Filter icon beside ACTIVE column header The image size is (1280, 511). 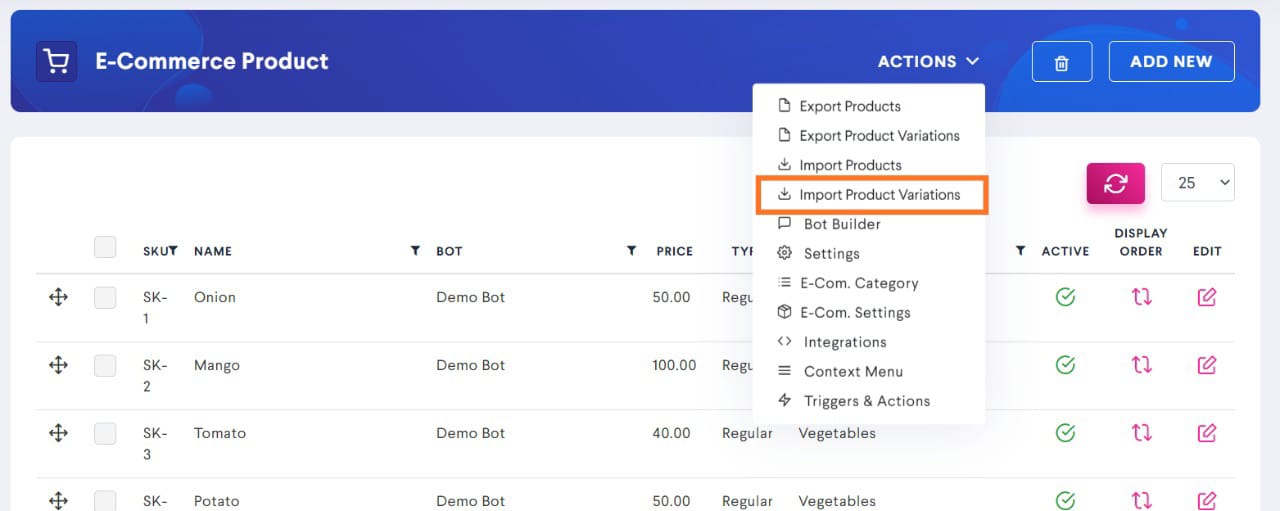[x=1020, y=251]
